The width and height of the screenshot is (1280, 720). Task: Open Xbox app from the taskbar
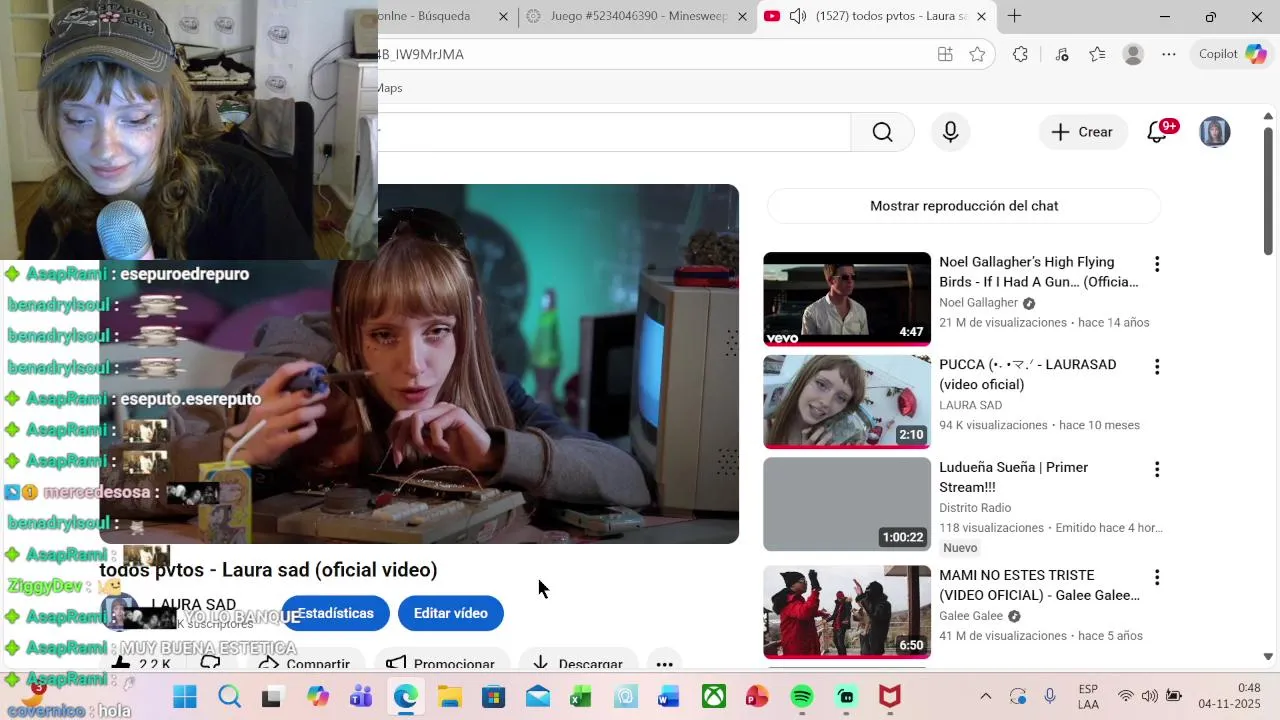click(x=713, y=696)
